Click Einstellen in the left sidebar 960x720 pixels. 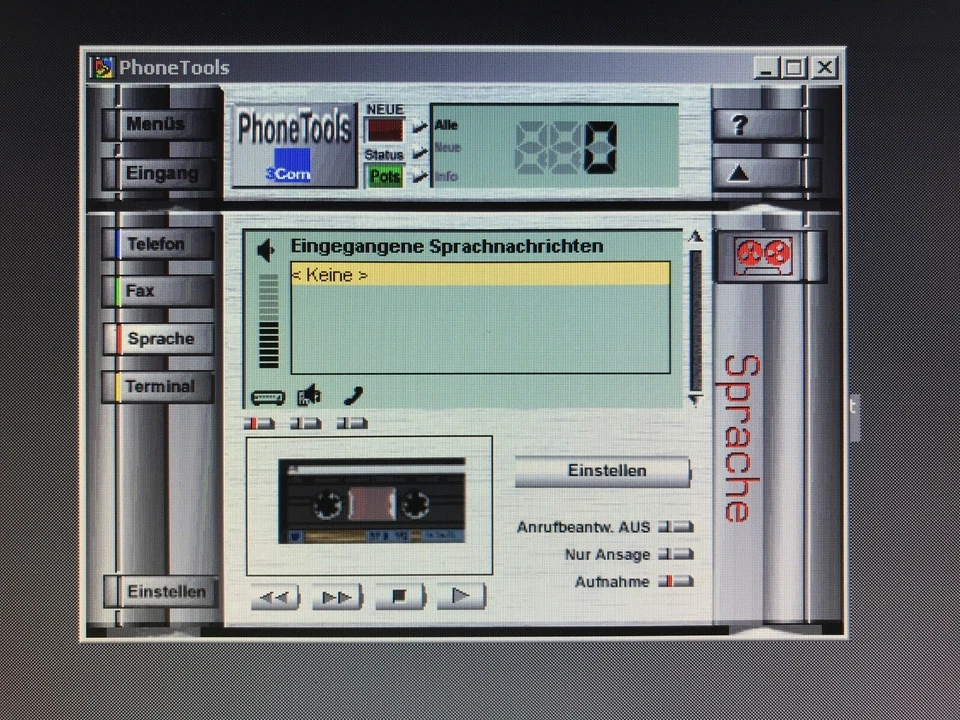162,591
